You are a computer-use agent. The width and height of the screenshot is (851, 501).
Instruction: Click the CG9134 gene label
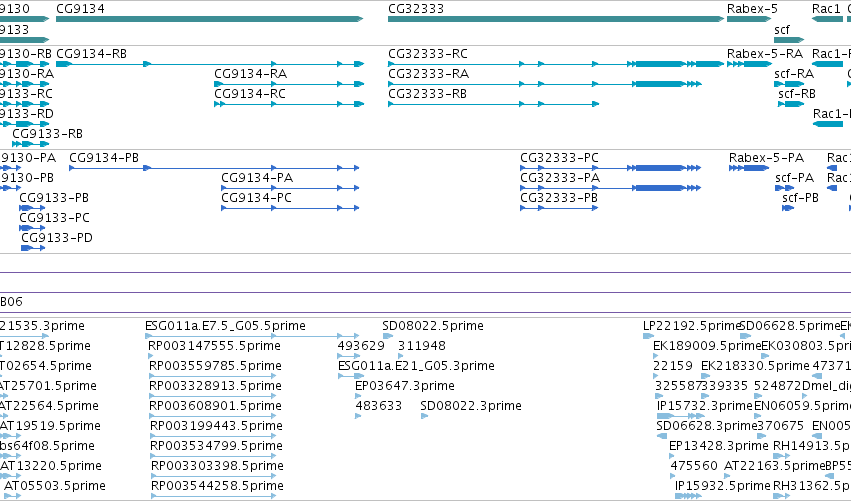(80, 9)
